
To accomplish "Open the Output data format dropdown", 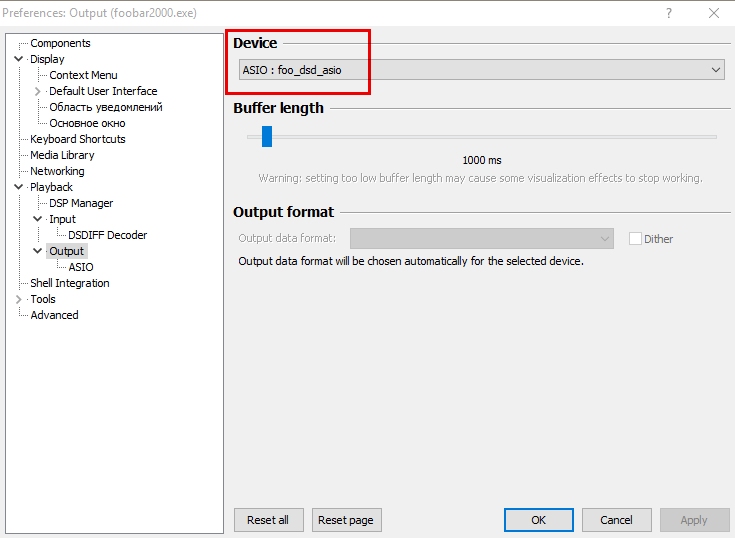I will tap(481, 239).
